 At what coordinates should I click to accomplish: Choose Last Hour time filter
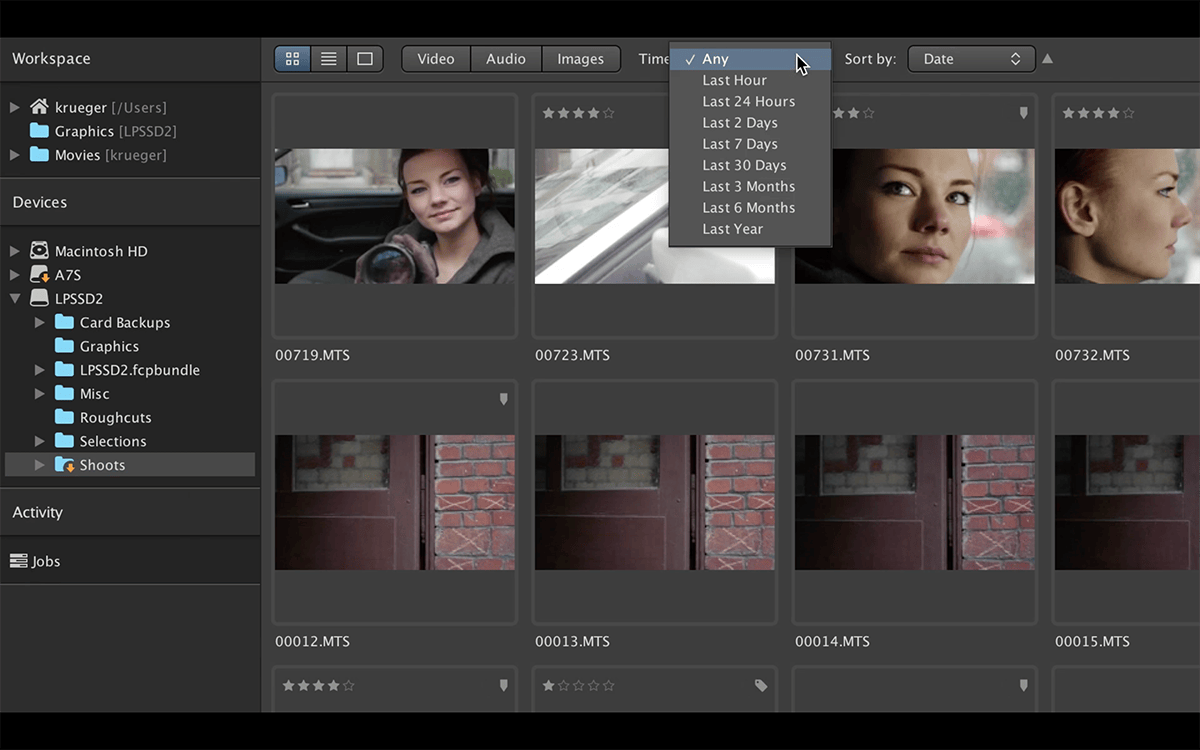[x=750, y=80]
